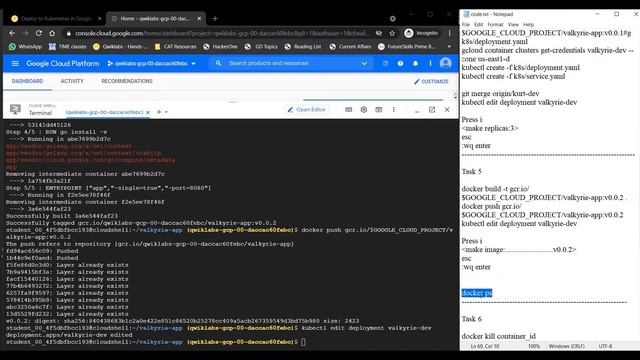Screen dimensions: 640x360
Task: Select the DASHBOARD tab
Action: 27,81
